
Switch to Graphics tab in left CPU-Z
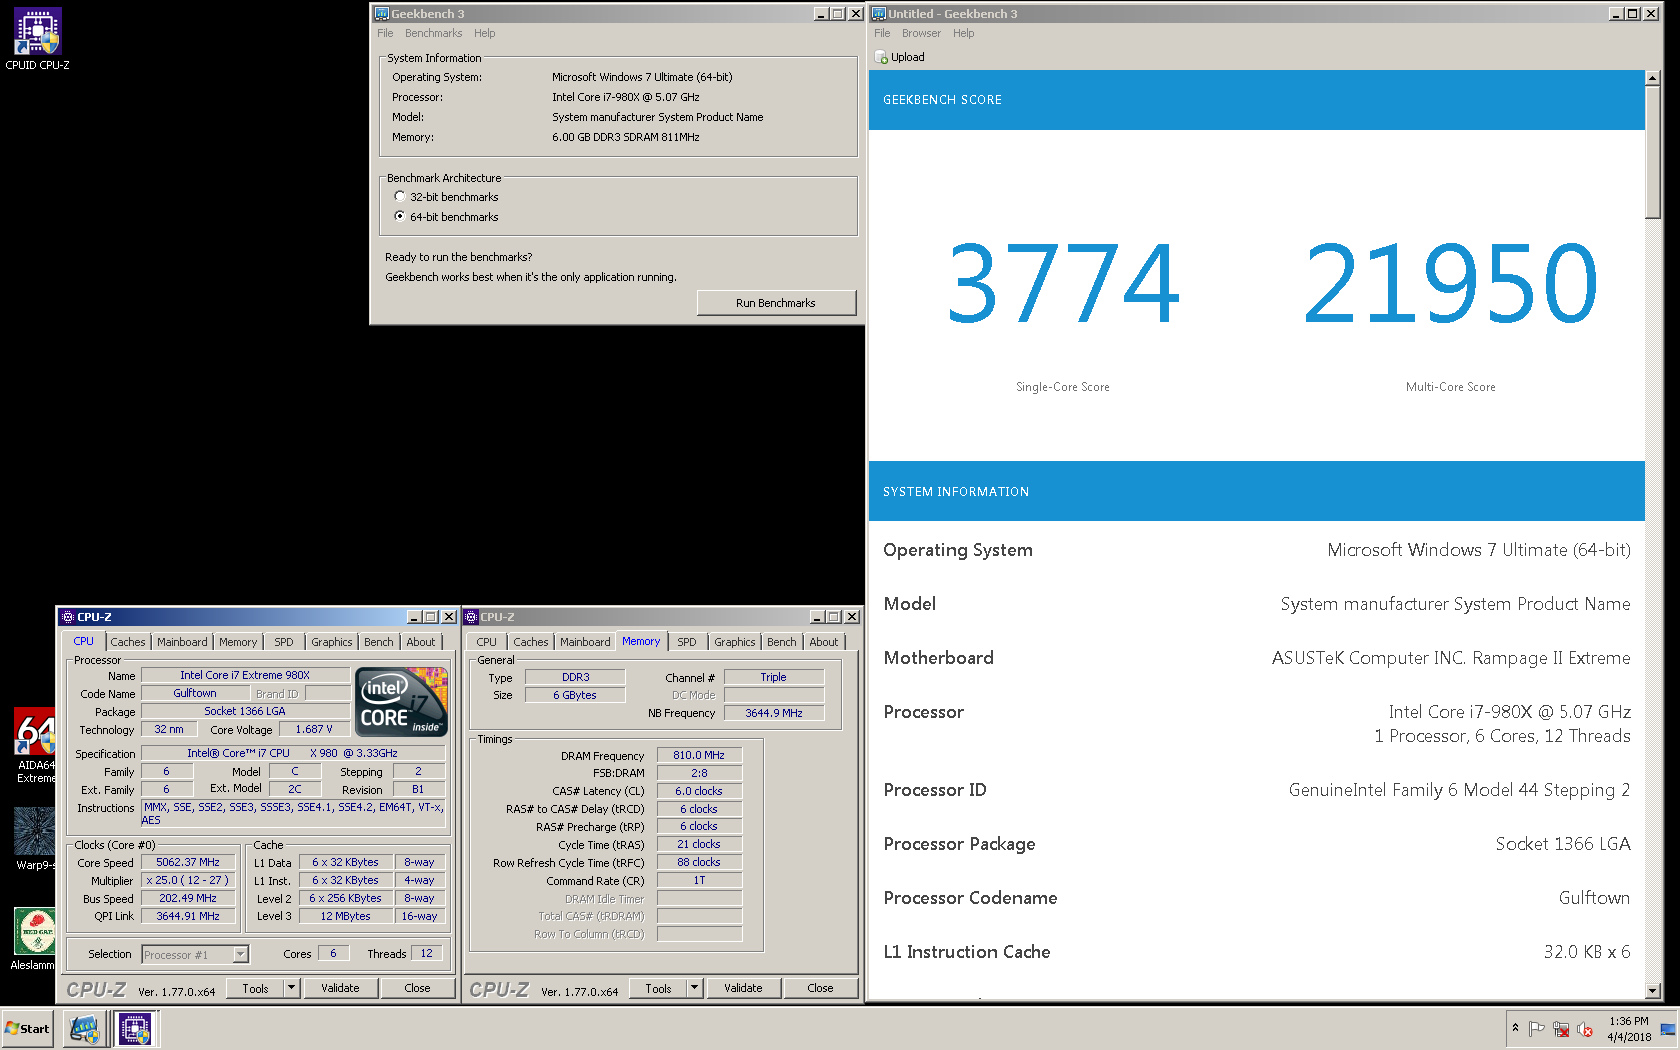[x=331, y=642]
